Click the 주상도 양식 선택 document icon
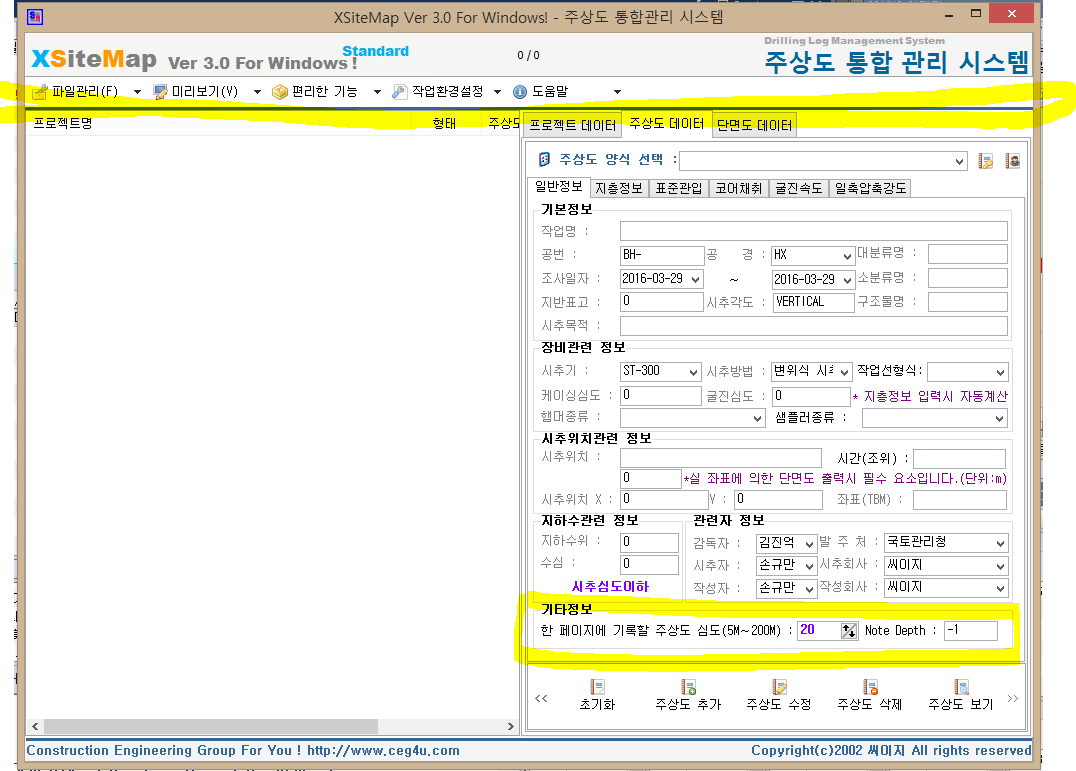 (x=544, y=160)
